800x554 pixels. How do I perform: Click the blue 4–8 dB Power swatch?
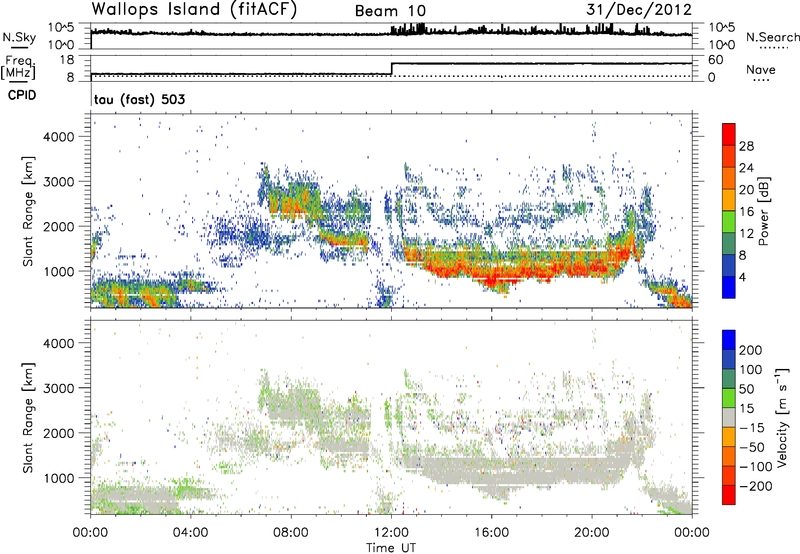click(x=729, y=266)
